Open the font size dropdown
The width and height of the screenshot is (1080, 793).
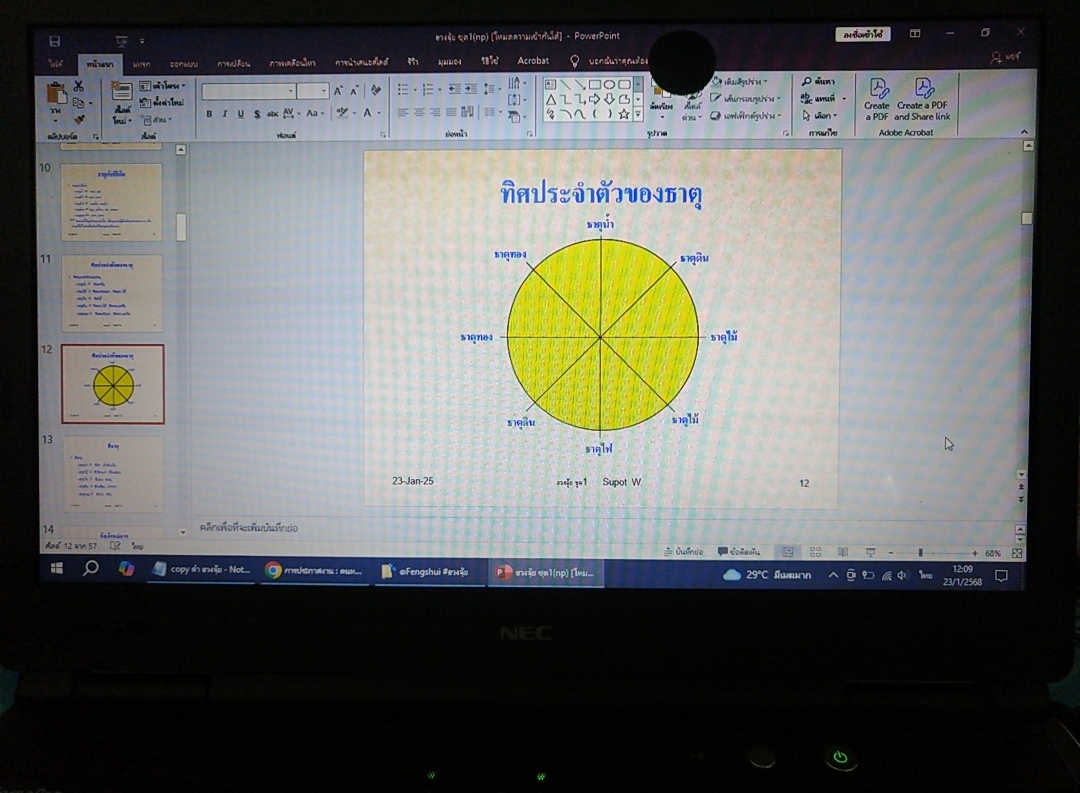tap(324, 91)
